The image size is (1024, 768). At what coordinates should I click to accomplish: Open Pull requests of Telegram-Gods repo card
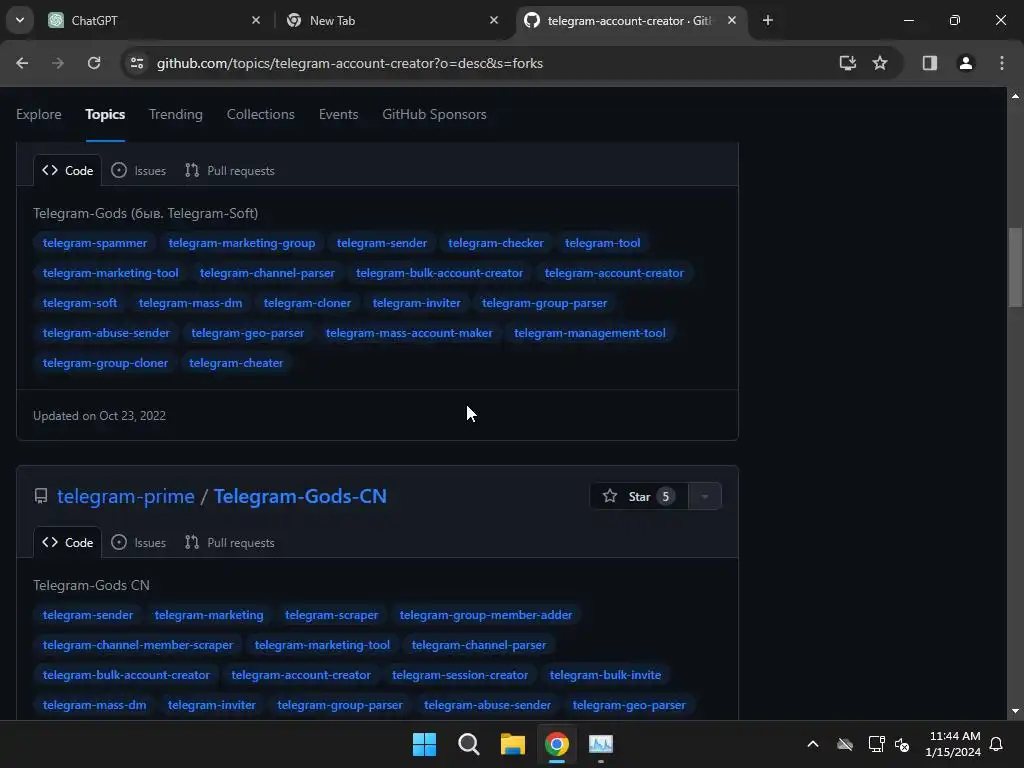(x=230, y=170)
